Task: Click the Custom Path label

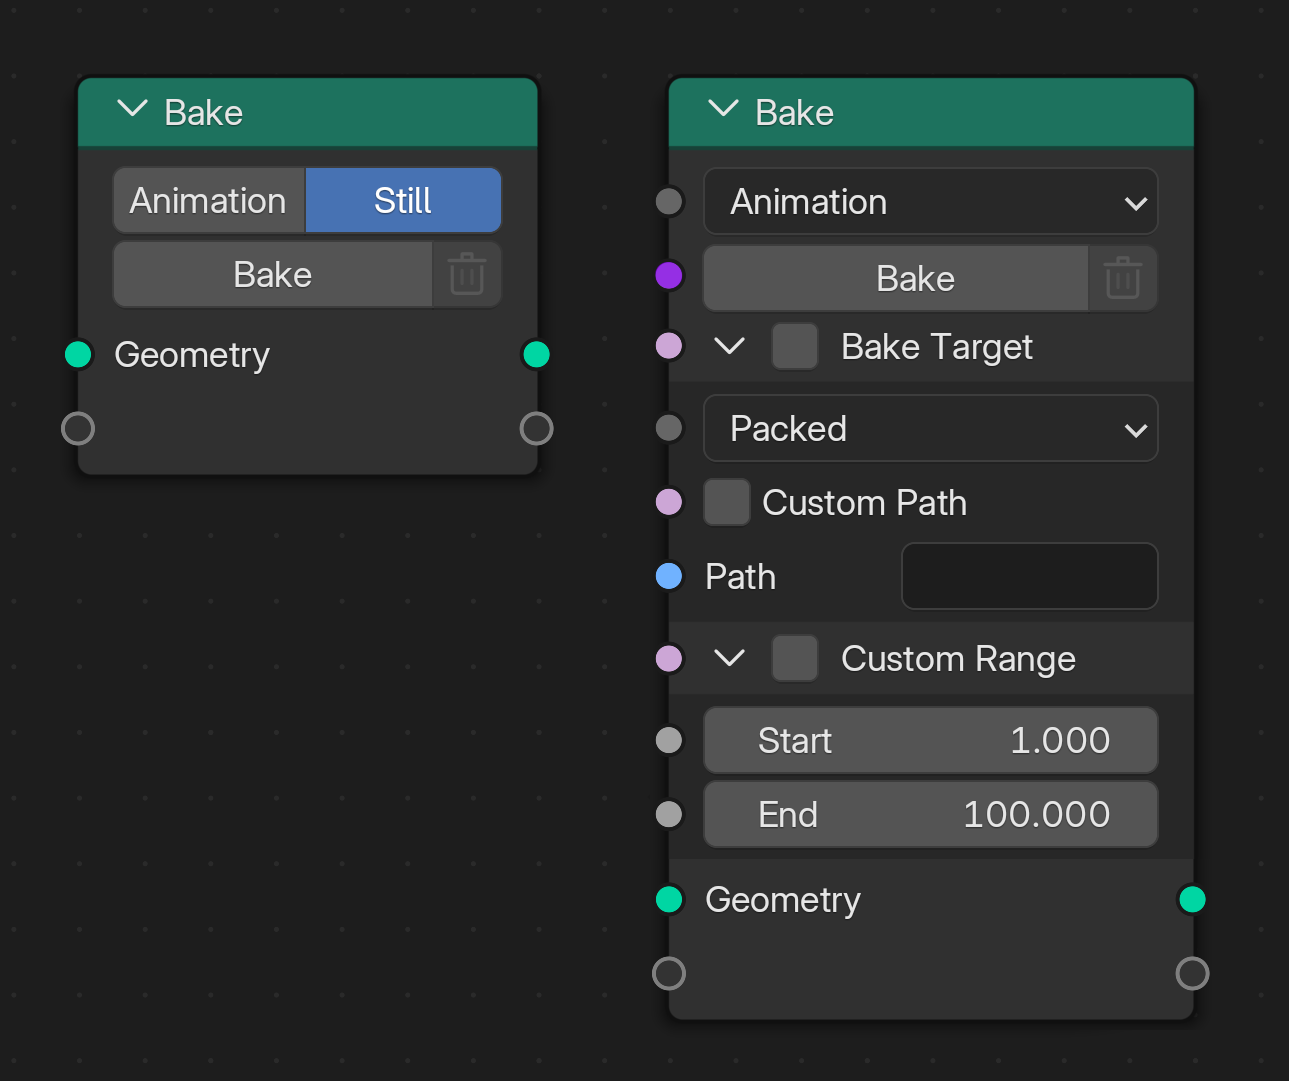Action: [x=864, y=503]
